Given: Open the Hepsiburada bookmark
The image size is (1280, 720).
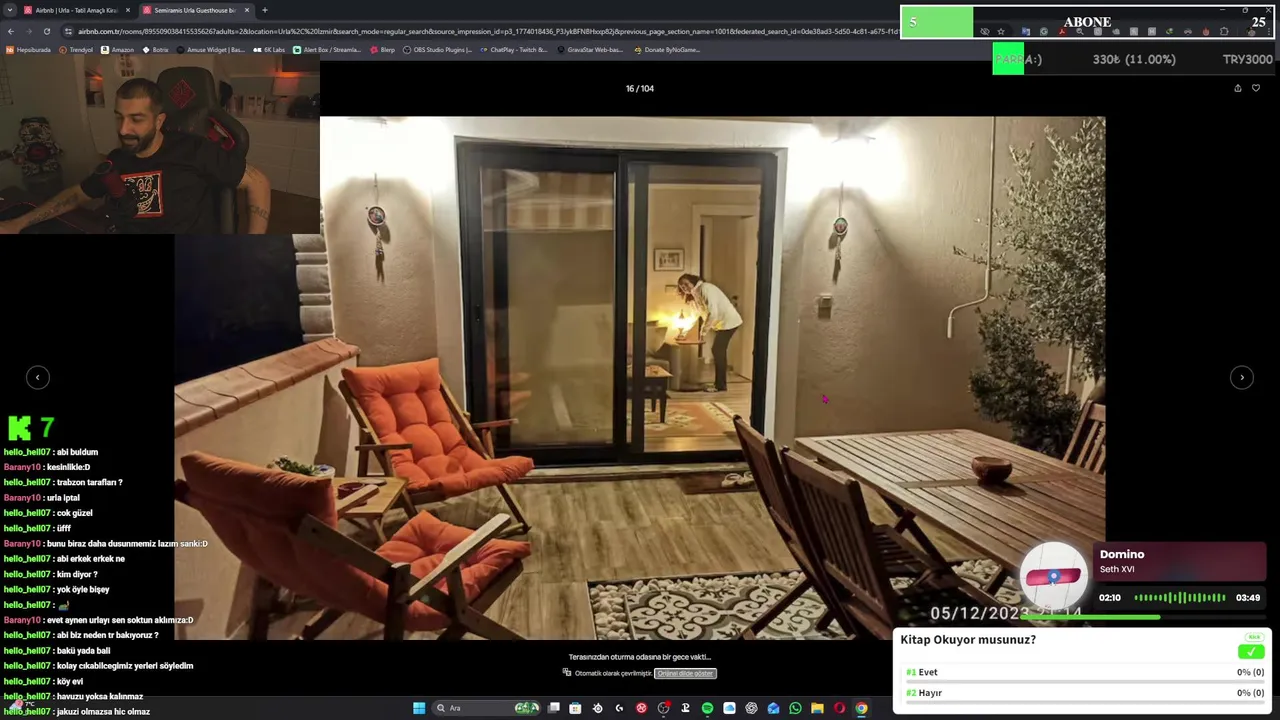Looking at the screenshot, I should [x=29, y=49].
